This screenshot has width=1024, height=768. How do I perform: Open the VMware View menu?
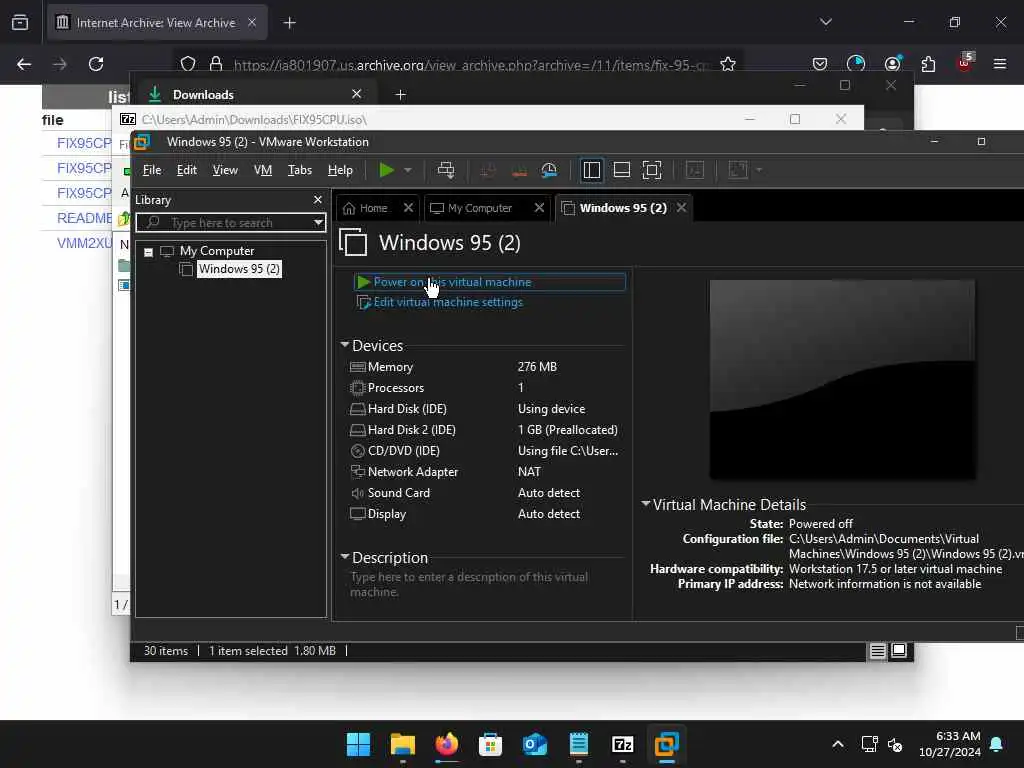pos(225,170)
